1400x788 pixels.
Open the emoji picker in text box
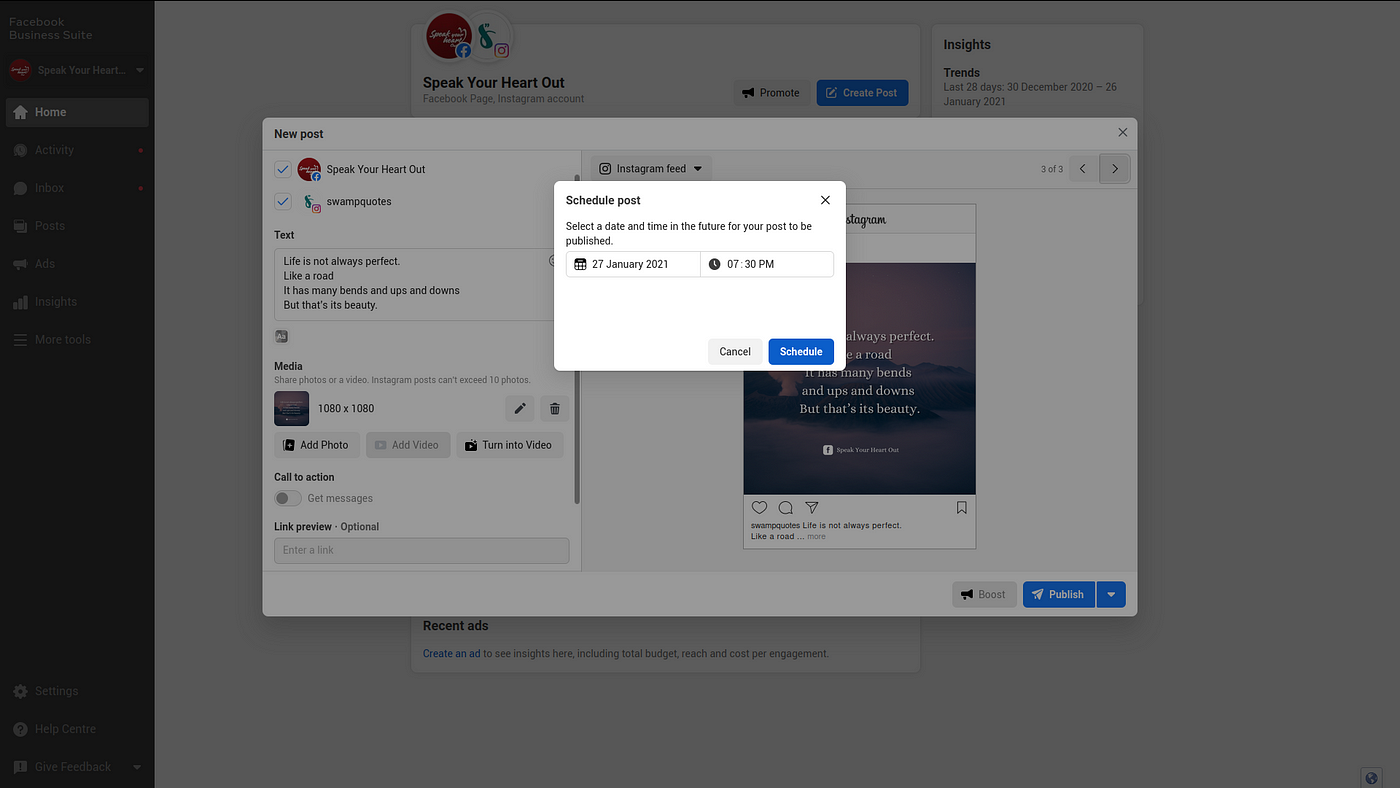[x=553, y=261]
